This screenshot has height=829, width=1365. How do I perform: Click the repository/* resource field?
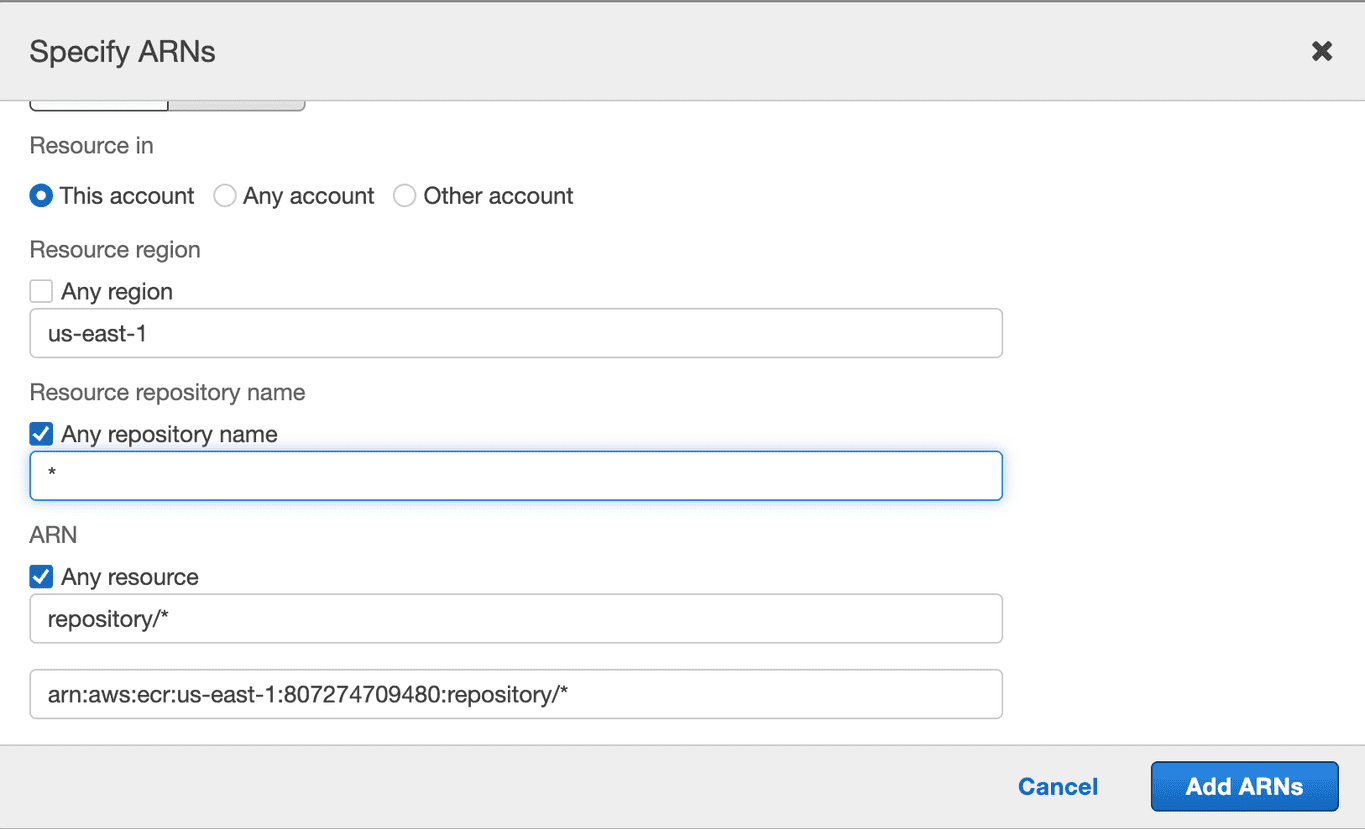515,618
